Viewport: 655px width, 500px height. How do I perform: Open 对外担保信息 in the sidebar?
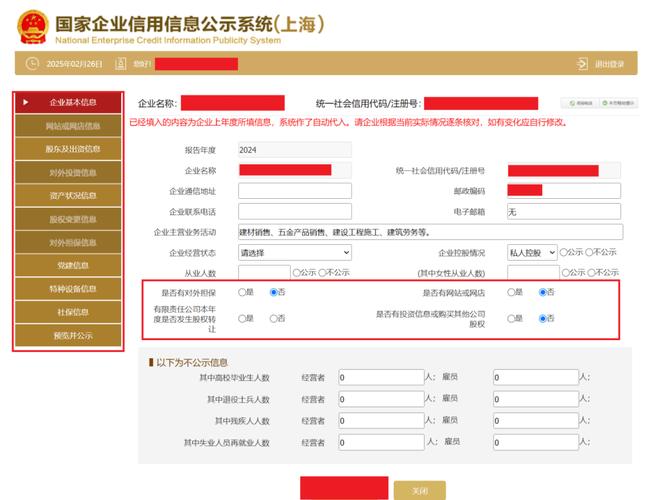point(68,242)
